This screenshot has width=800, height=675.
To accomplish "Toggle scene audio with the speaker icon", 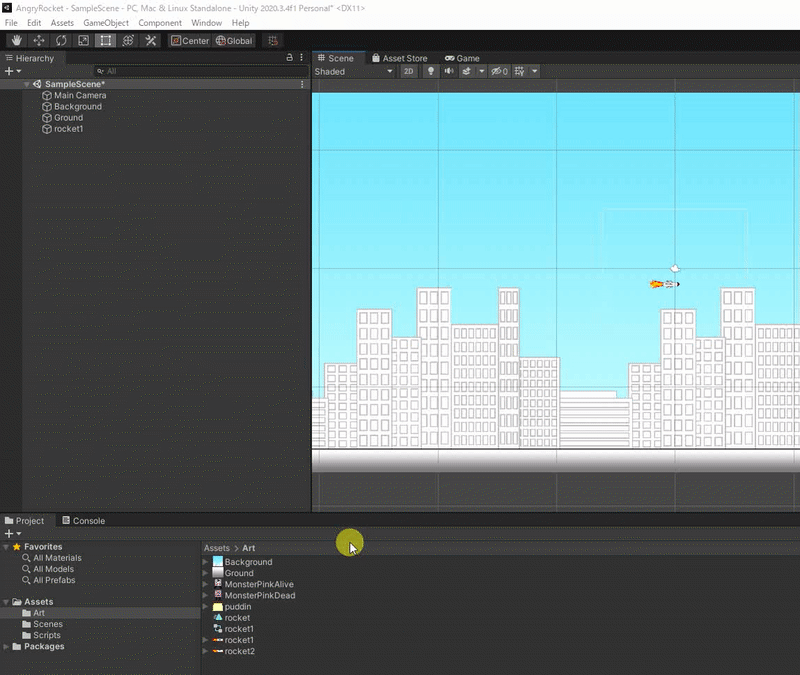I will (449, 72).
